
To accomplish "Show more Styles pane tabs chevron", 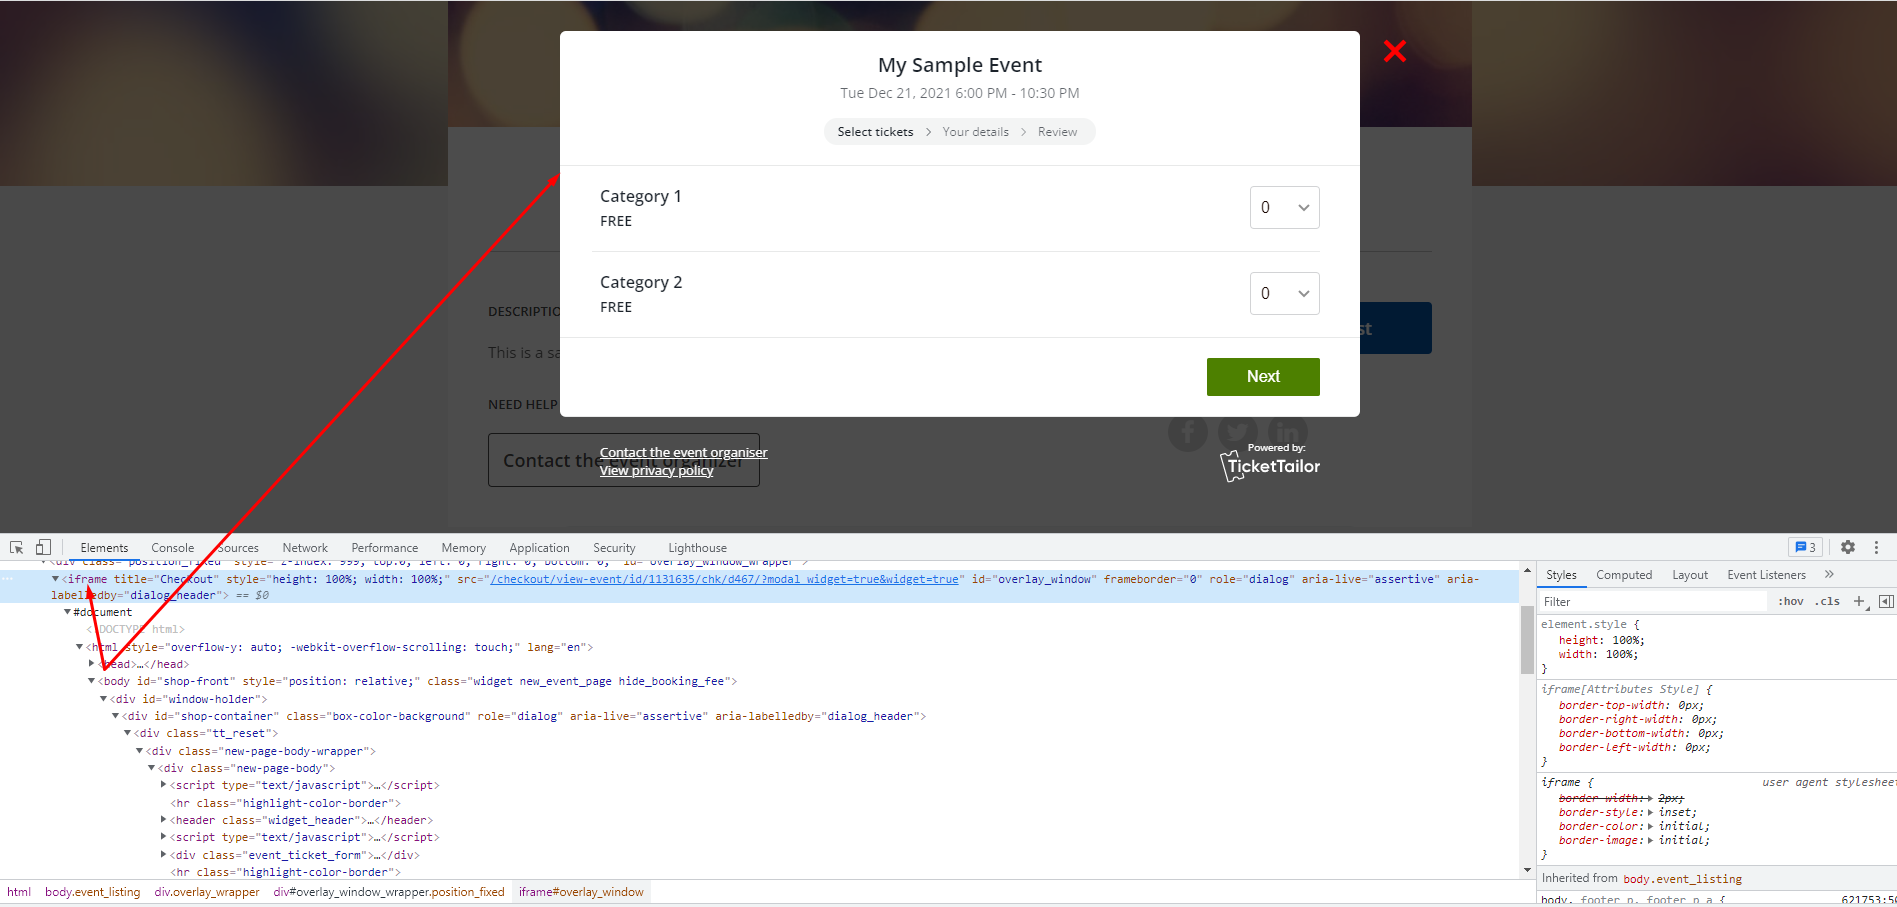I will pyautogui.click(x=1829, y=574).
